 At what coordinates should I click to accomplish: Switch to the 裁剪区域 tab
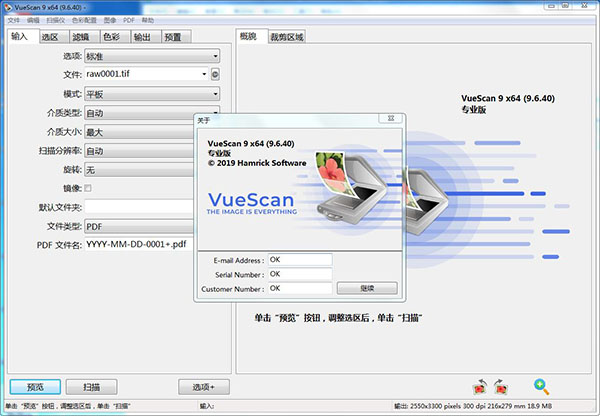click(x=287, y=37)
